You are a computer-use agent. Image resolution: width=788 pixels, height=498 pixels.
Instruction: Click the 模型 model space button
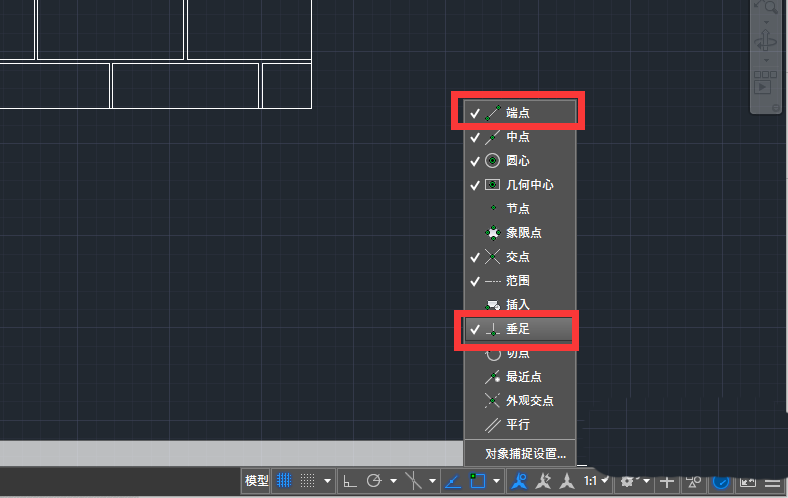pyautogui.click(x=256, y=481)
